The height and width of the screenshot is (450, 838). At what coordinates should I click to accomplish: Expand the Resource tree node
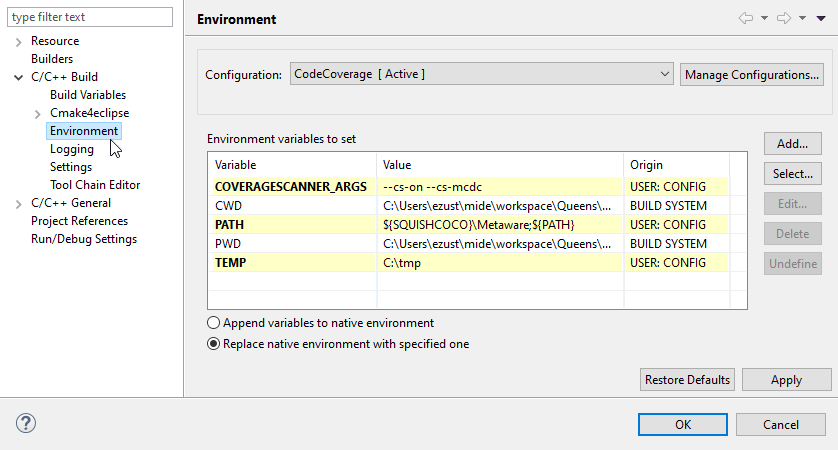(19, 41)
